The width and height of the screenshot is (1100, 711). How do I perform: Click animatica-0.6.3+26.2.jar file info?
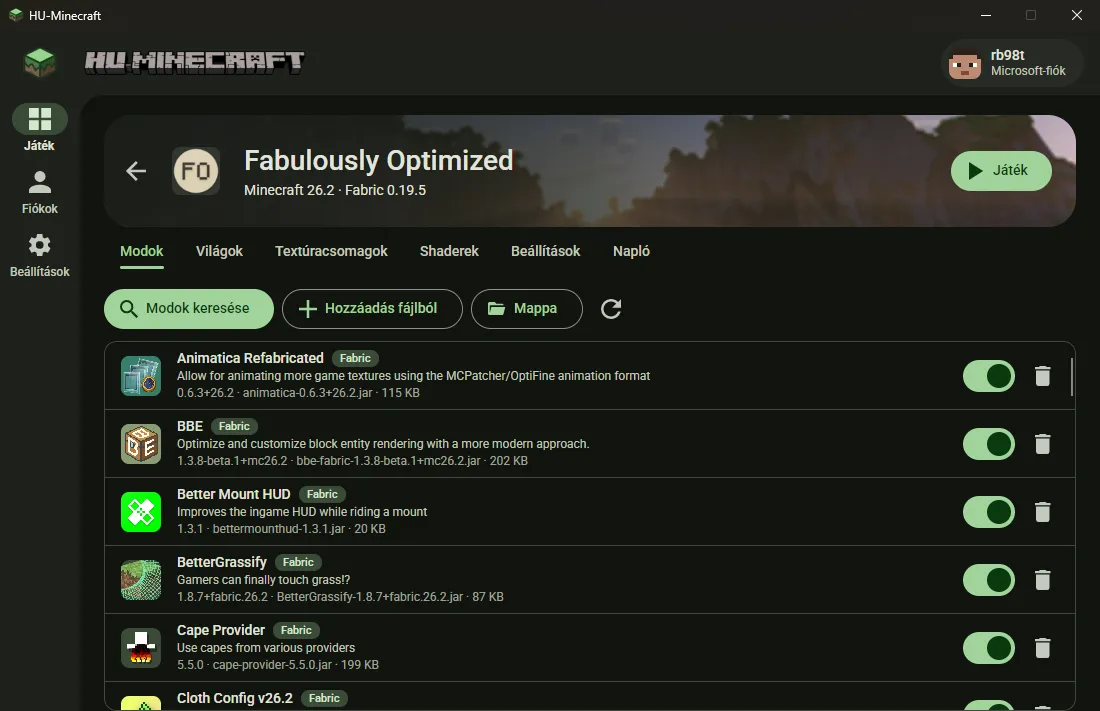[x=298, y=393]
